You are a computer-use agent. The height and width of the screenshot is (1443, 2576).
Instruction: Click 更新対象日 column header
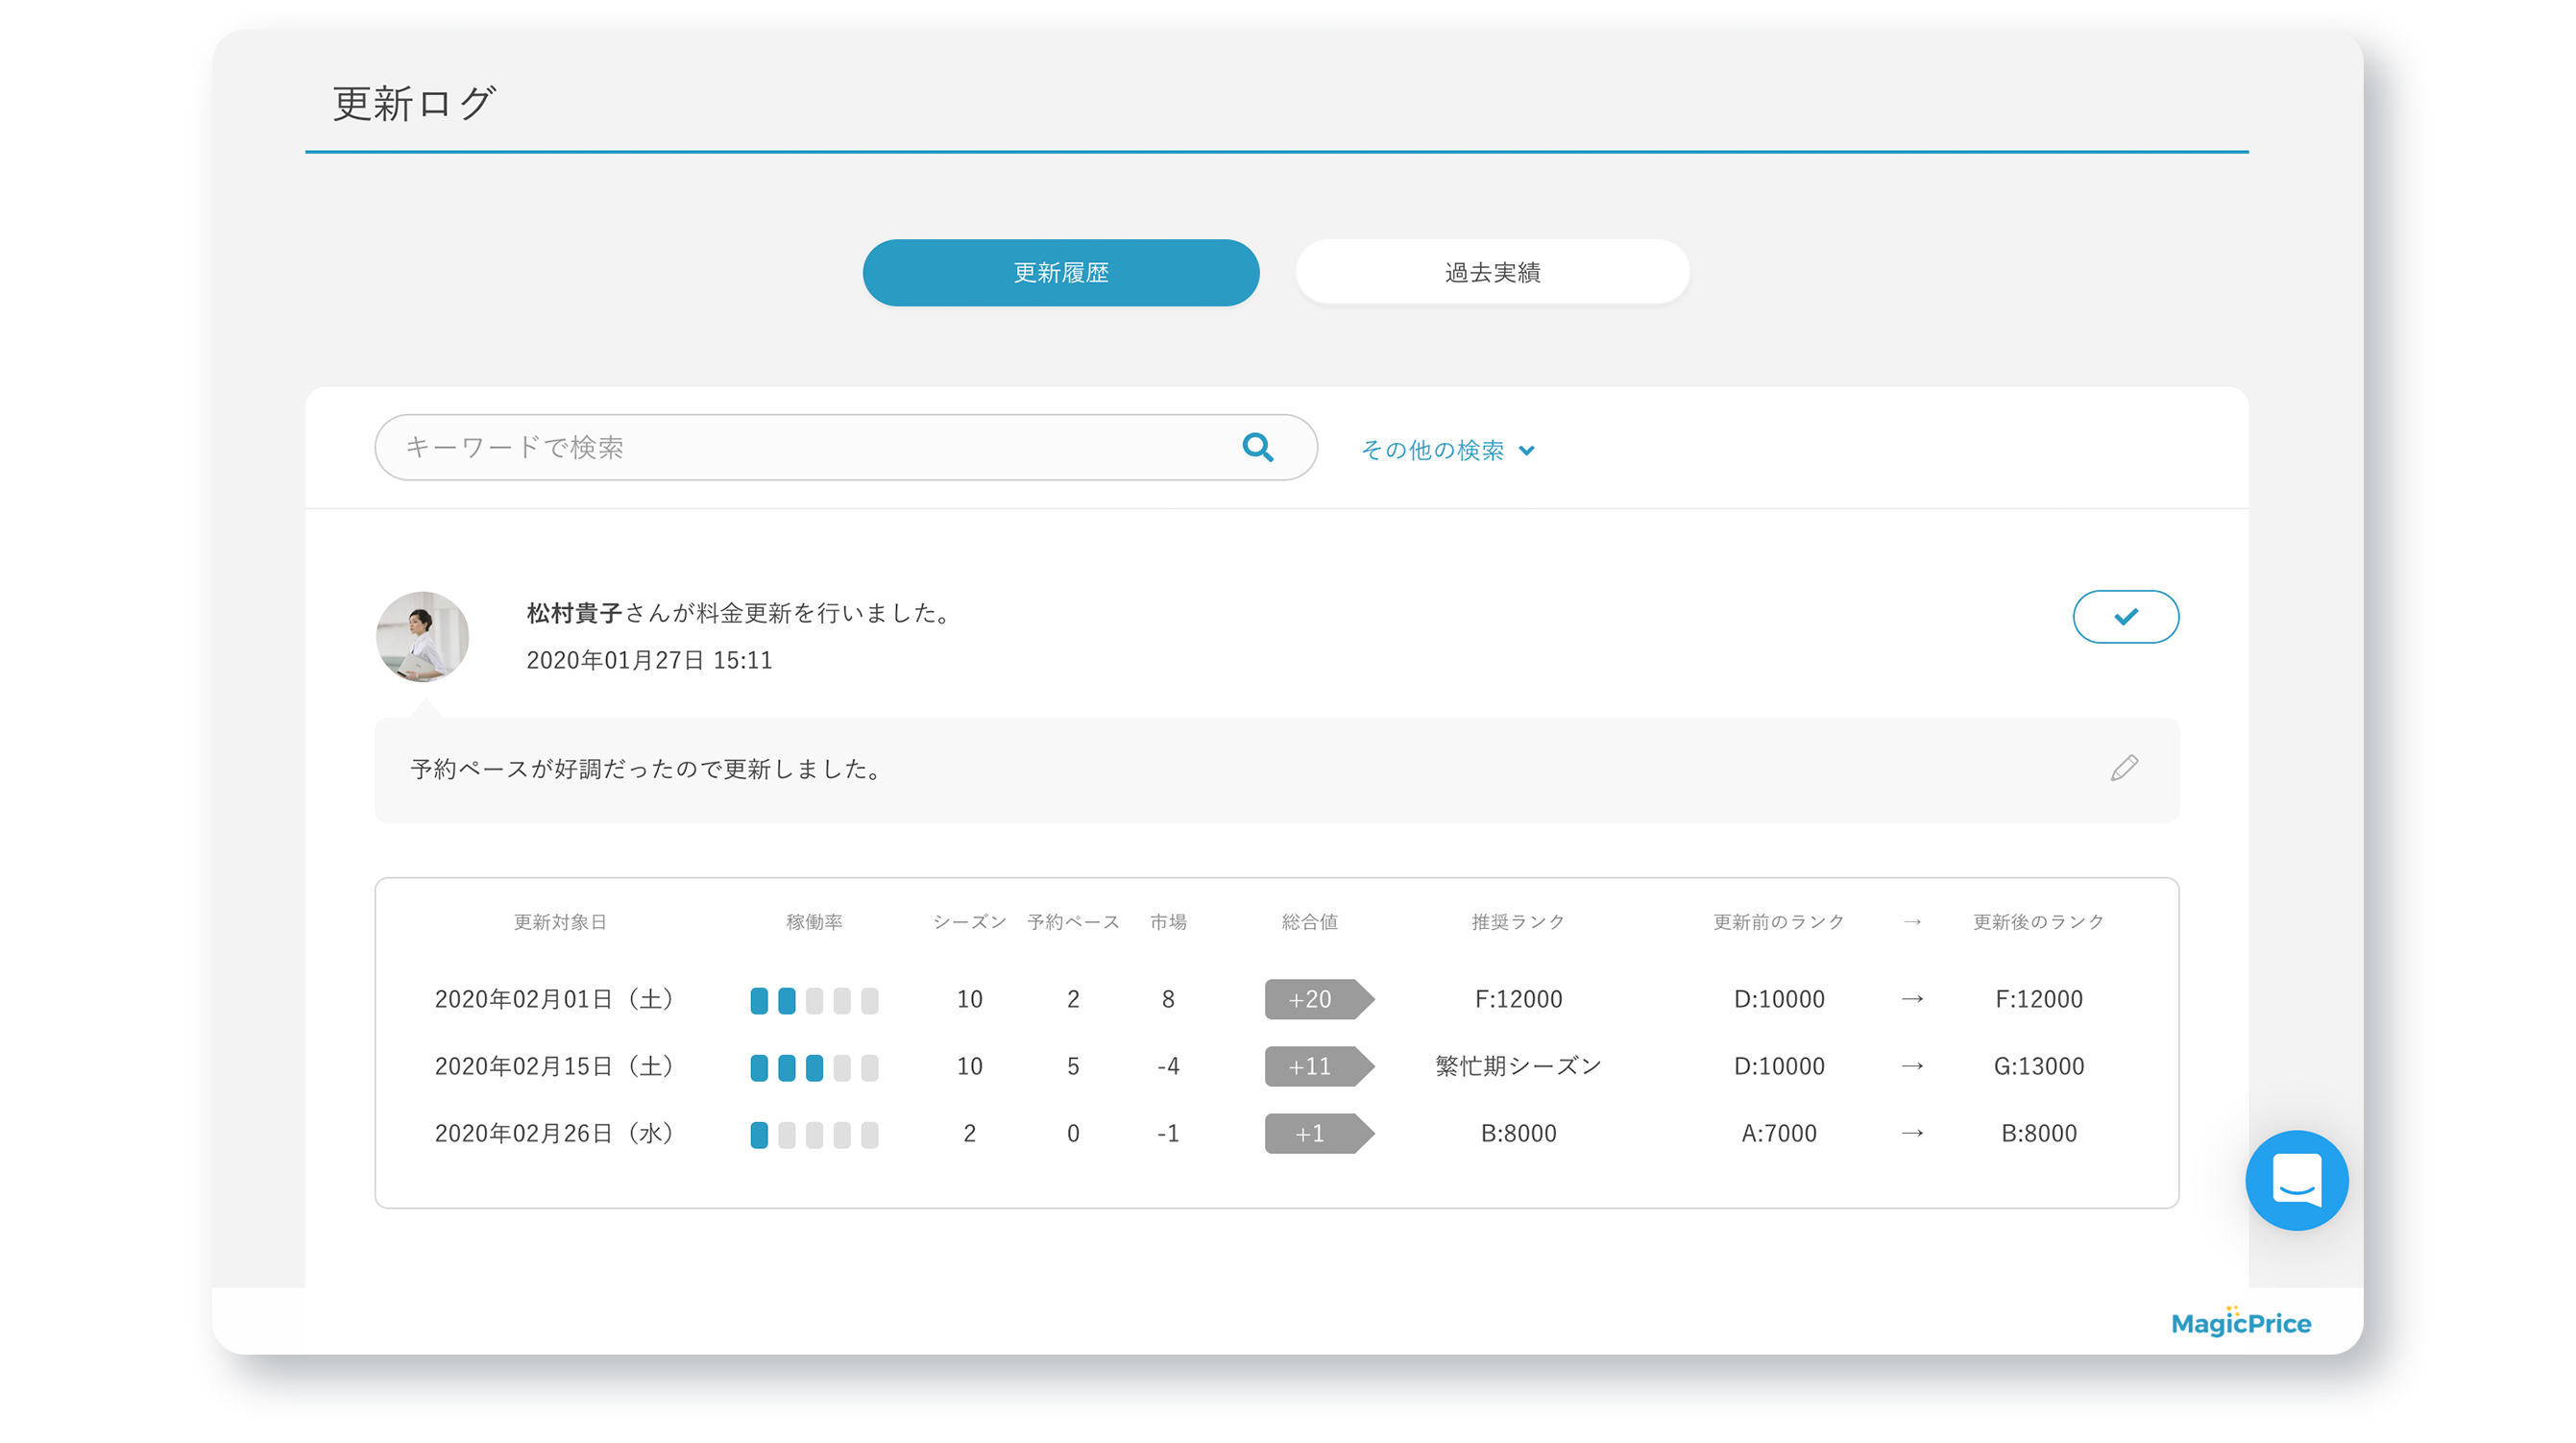click(560, 922)
